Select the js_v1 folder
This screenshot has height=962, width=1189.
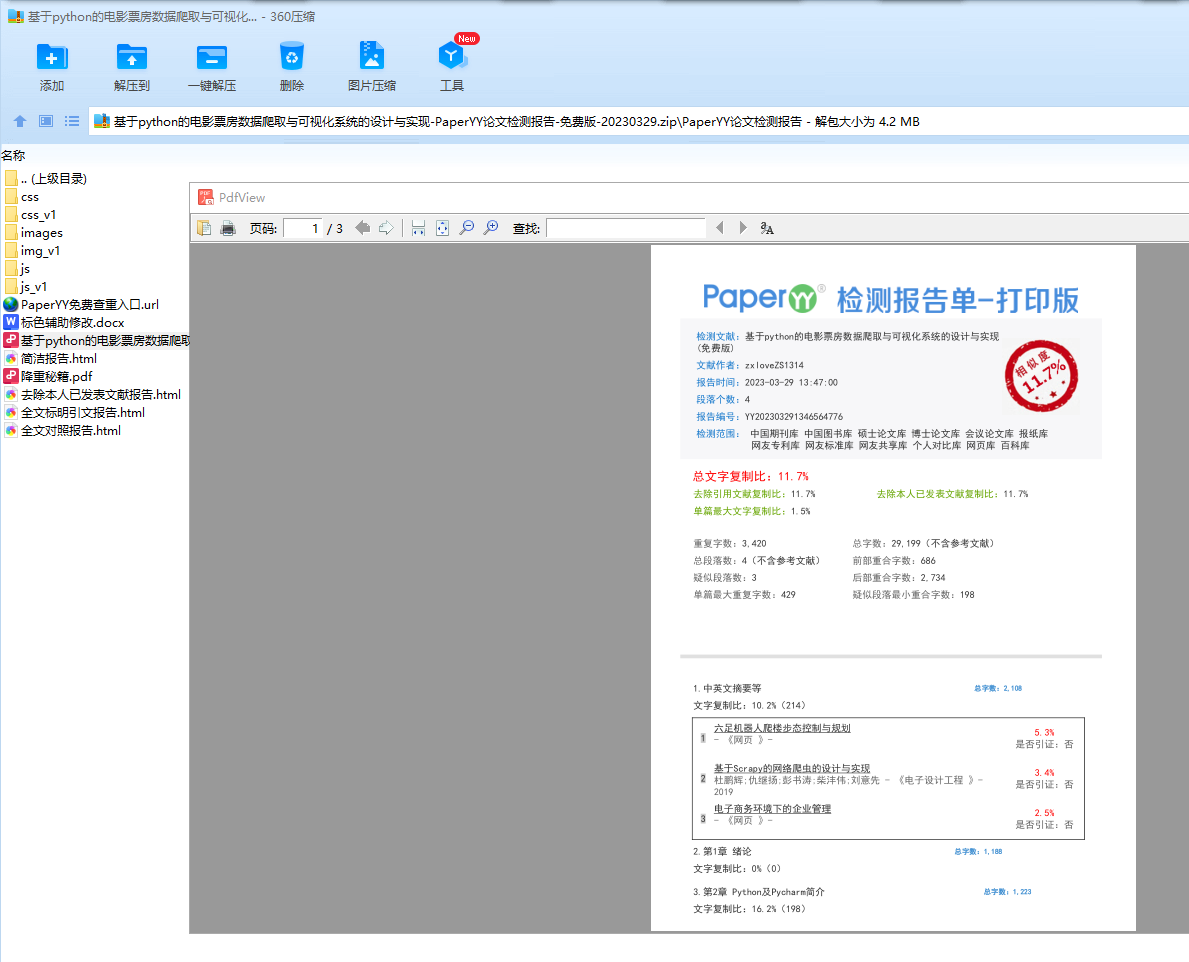(26, 287)
